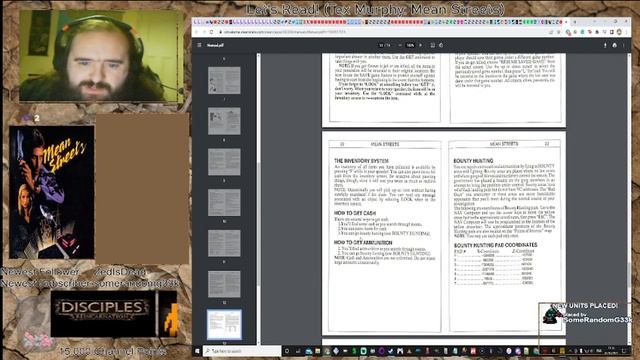The width and height of the screenshot is (640, 360).
Task: Click the browser profile avatar icon
Action: 619,32
